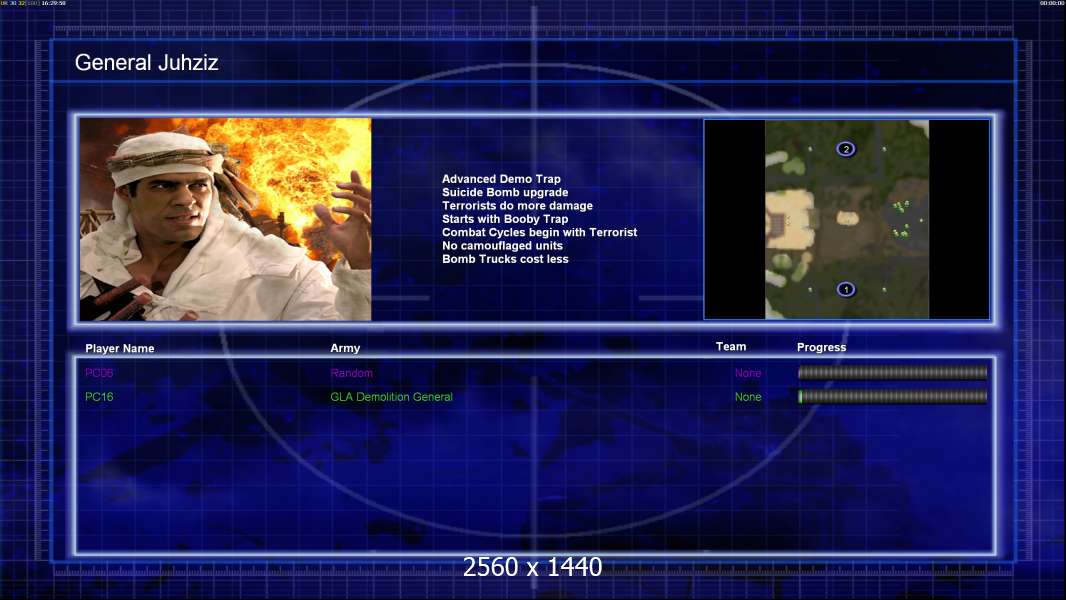The image size is (1066, 600).
Task: Click start position marker 2 on minimap
Action: tap(846, 149)
